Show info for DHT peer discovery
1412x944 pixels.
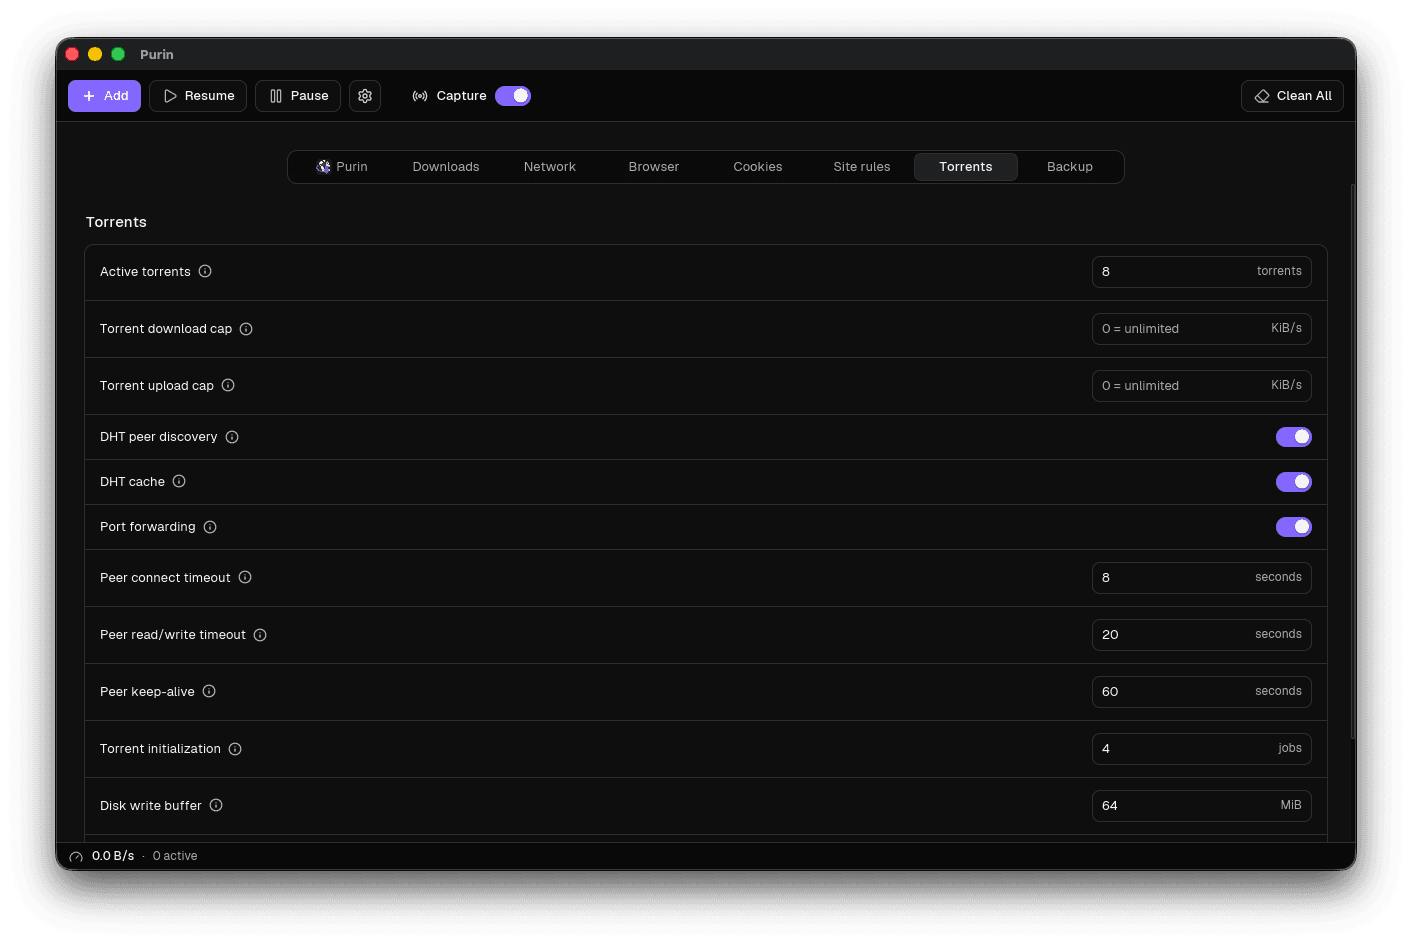click(x=232, y=437)
